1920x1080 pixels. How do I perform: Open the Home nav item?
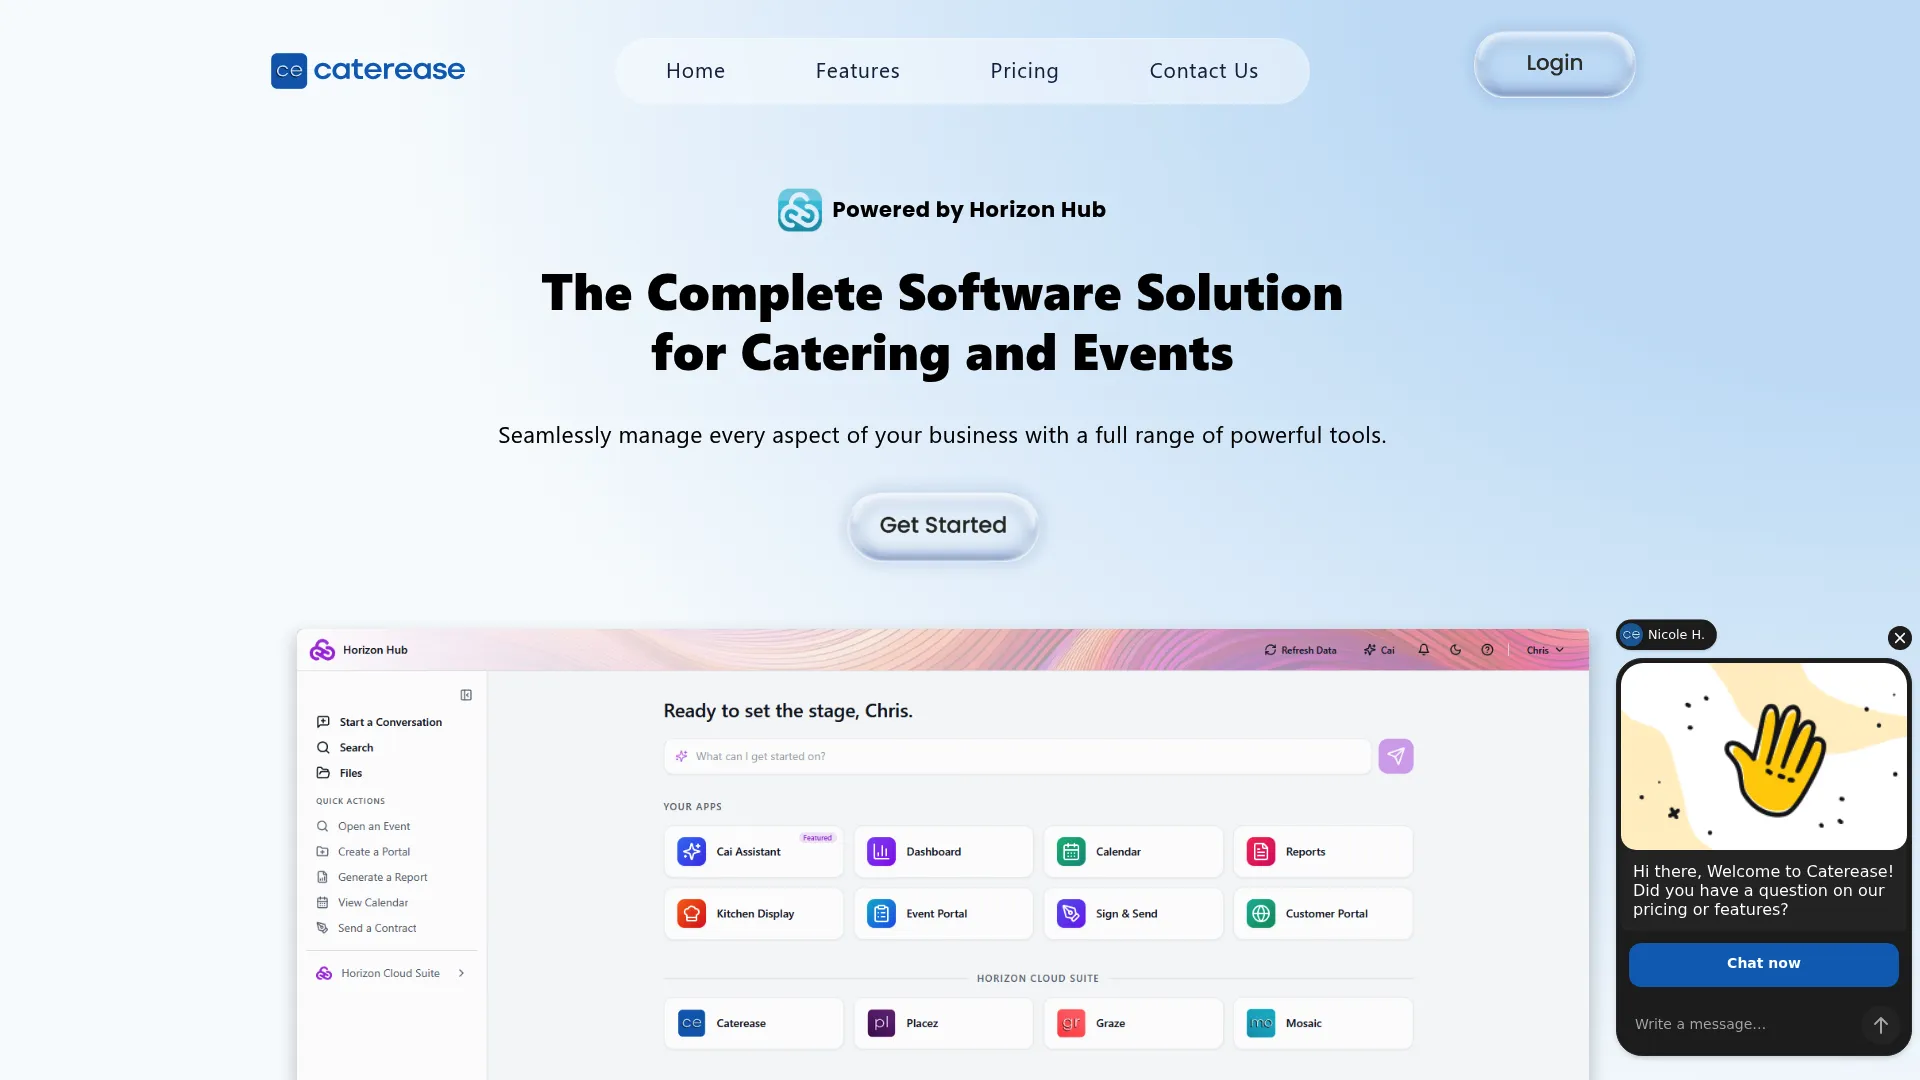point(695,71)
